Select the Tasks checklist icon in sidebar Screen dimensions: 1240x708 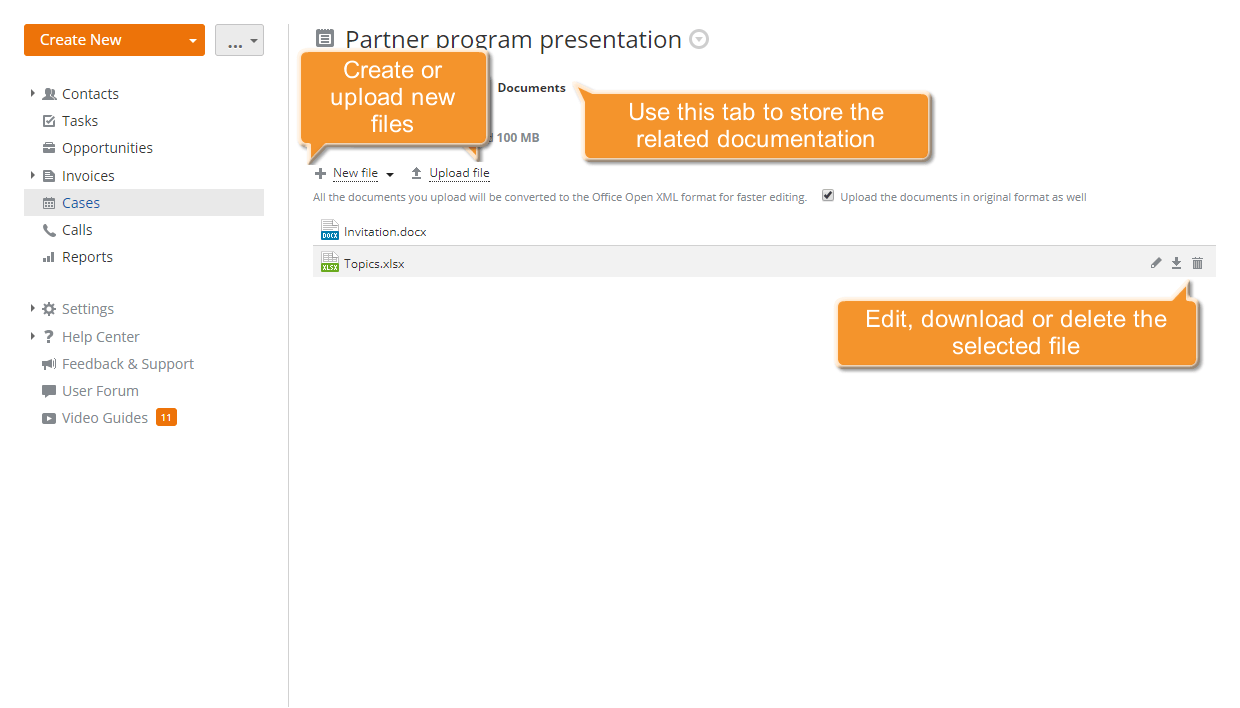point(48,120)
